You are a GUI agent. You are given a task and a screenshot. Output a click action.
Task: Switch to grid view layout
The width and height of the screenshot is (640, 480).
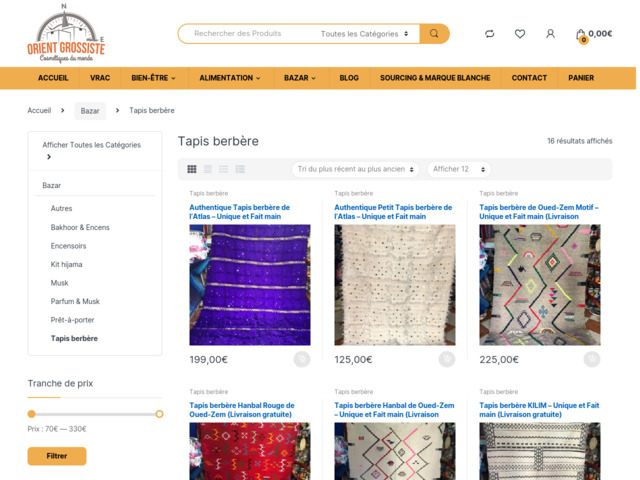pyautogui.click(x=192, y=169)
